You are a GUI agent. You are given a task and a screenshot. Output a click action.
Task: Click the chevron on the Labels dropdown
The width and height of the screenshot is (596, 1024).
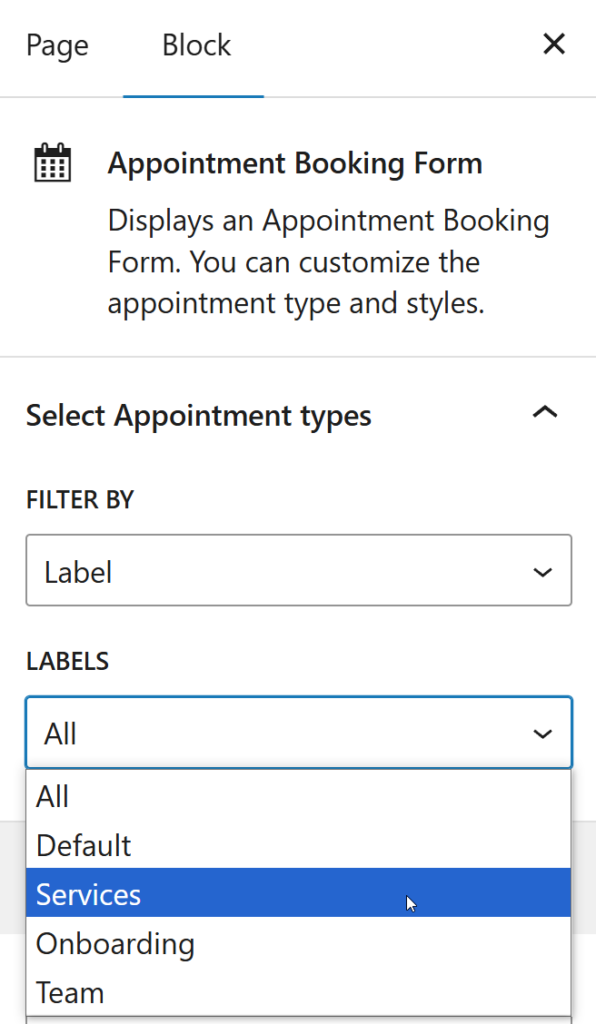coord(542,733)
